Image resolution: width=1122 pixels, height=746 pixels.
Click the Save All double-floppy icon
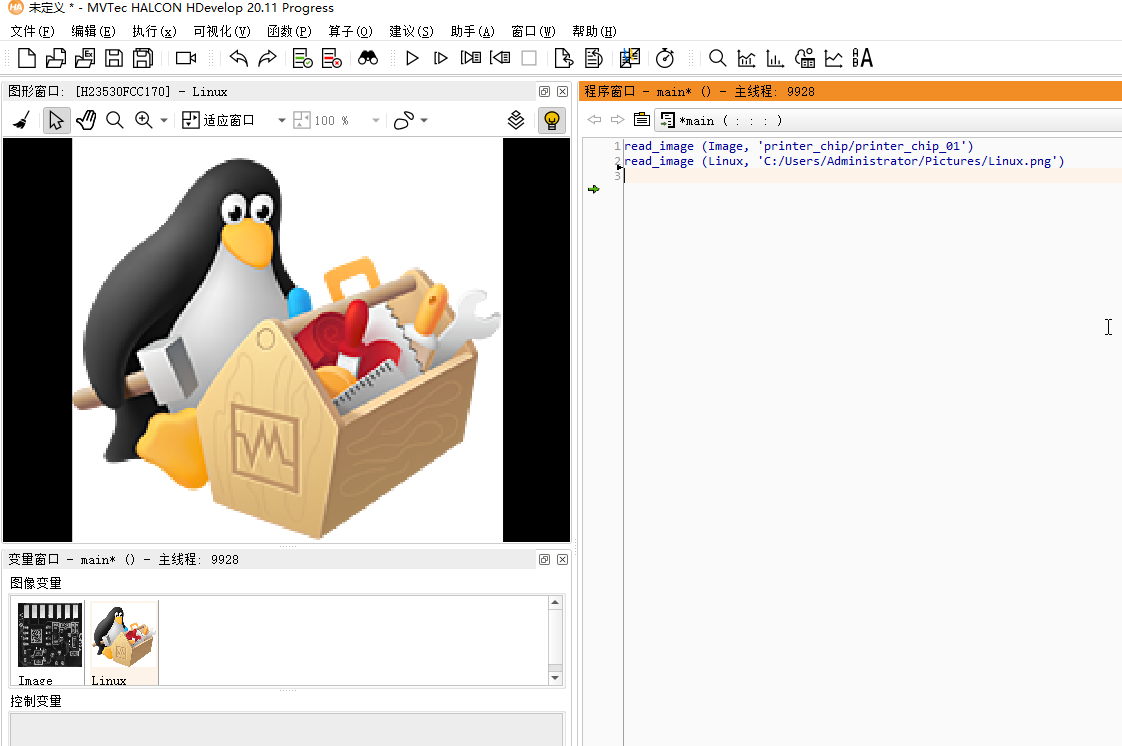pyautogui.click(x=143, y=58)
